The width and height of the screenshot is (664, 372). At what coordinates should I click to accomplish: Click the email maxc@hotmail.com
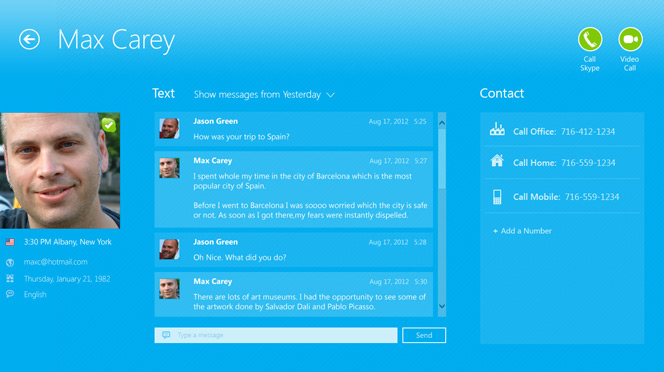tap(55, 262)
